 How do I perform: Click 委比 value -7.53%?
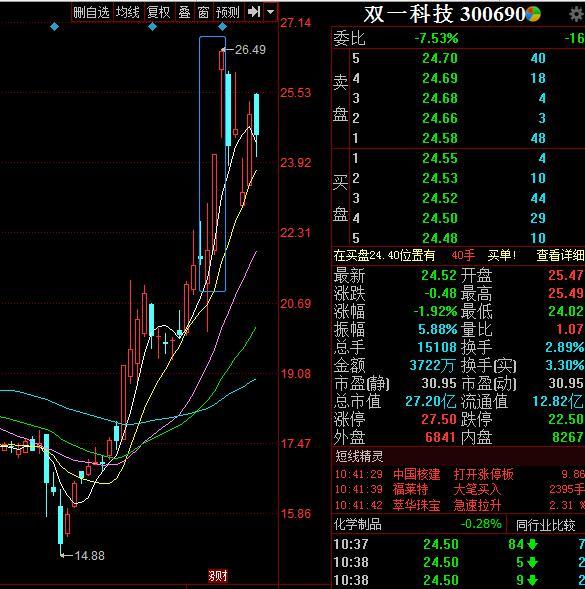(436, 38)
